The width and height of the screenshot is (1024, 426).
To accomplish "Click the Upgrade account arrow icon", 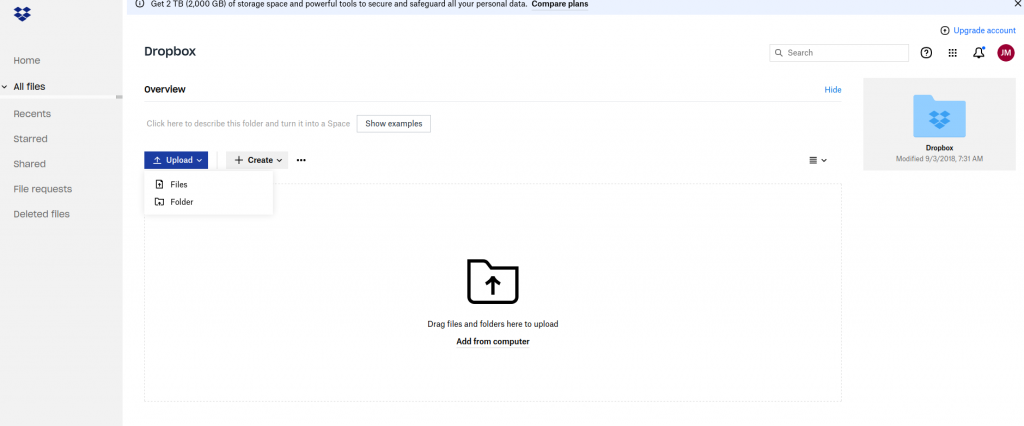I will pyautogui.click(x=944, y=31).
